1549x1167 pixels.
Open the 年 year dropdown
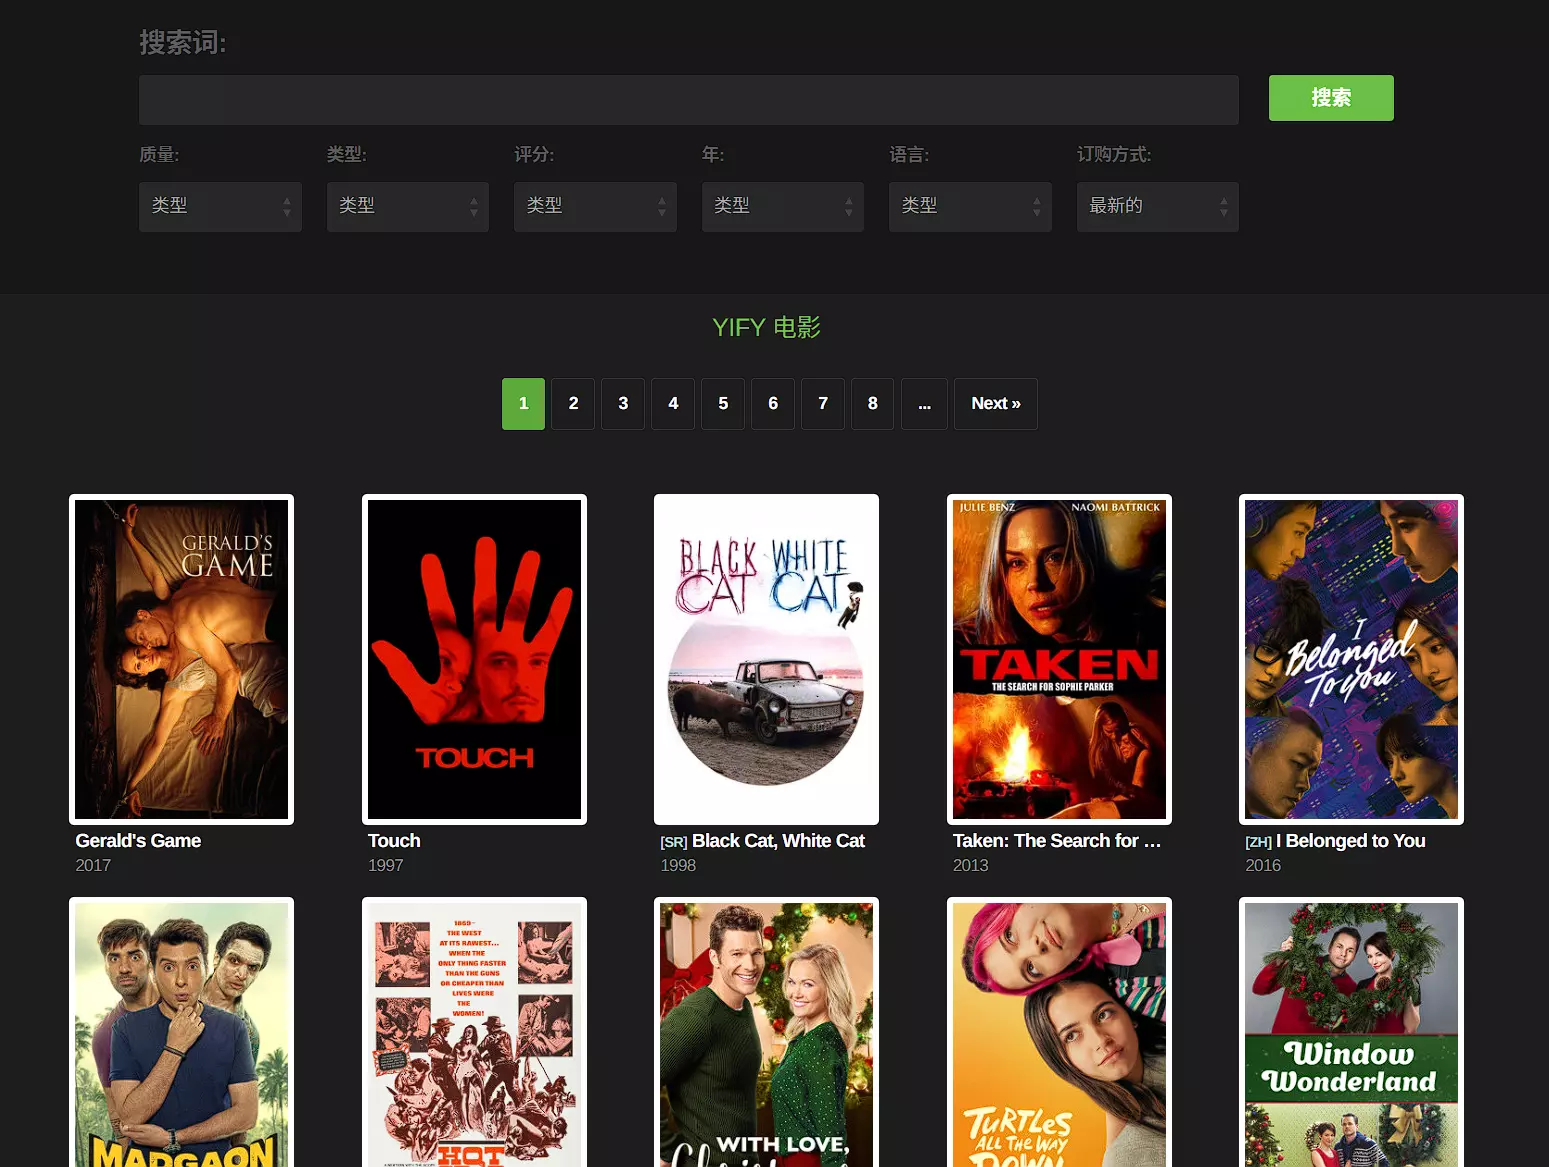tap(782, 206)
